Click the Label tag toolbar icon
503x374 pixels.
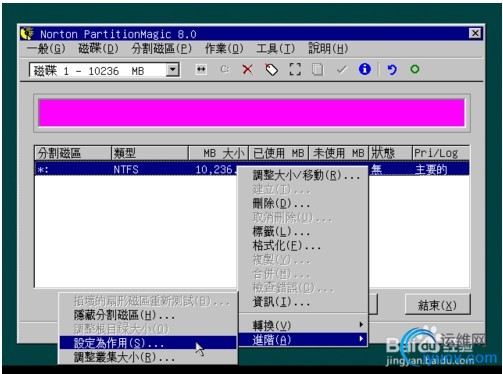point(272,70)
